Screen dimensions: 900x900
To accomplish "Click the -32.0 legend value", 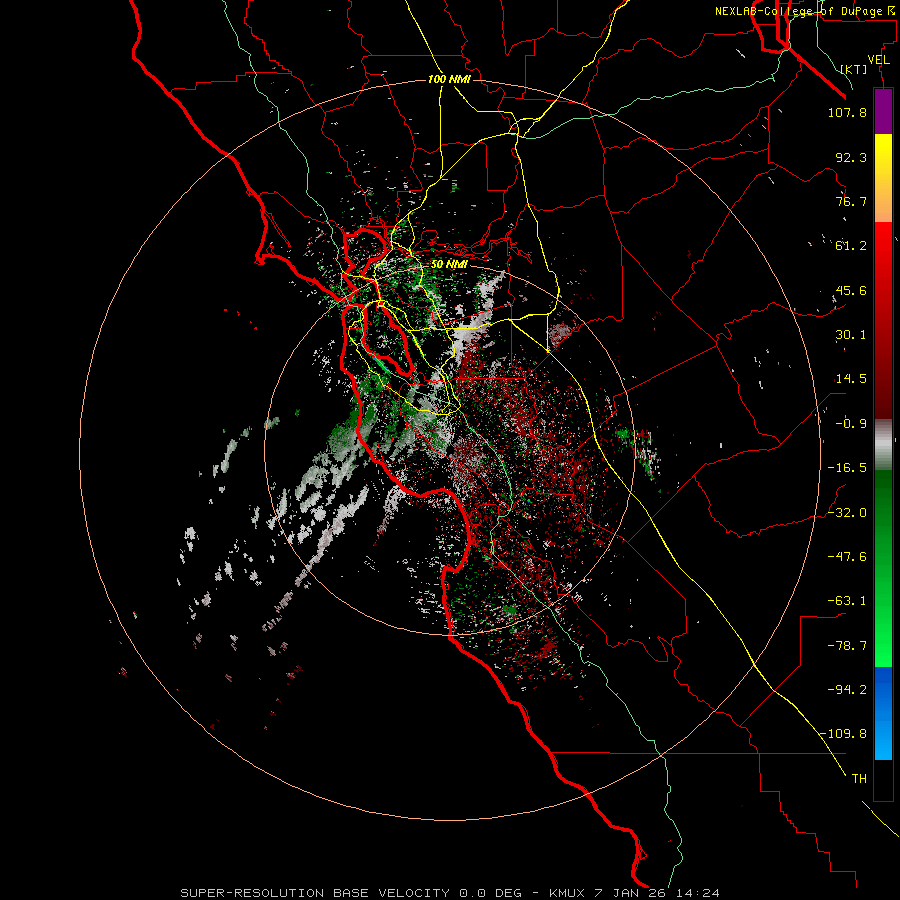I will pyautogui.click(x=847, y=513).
